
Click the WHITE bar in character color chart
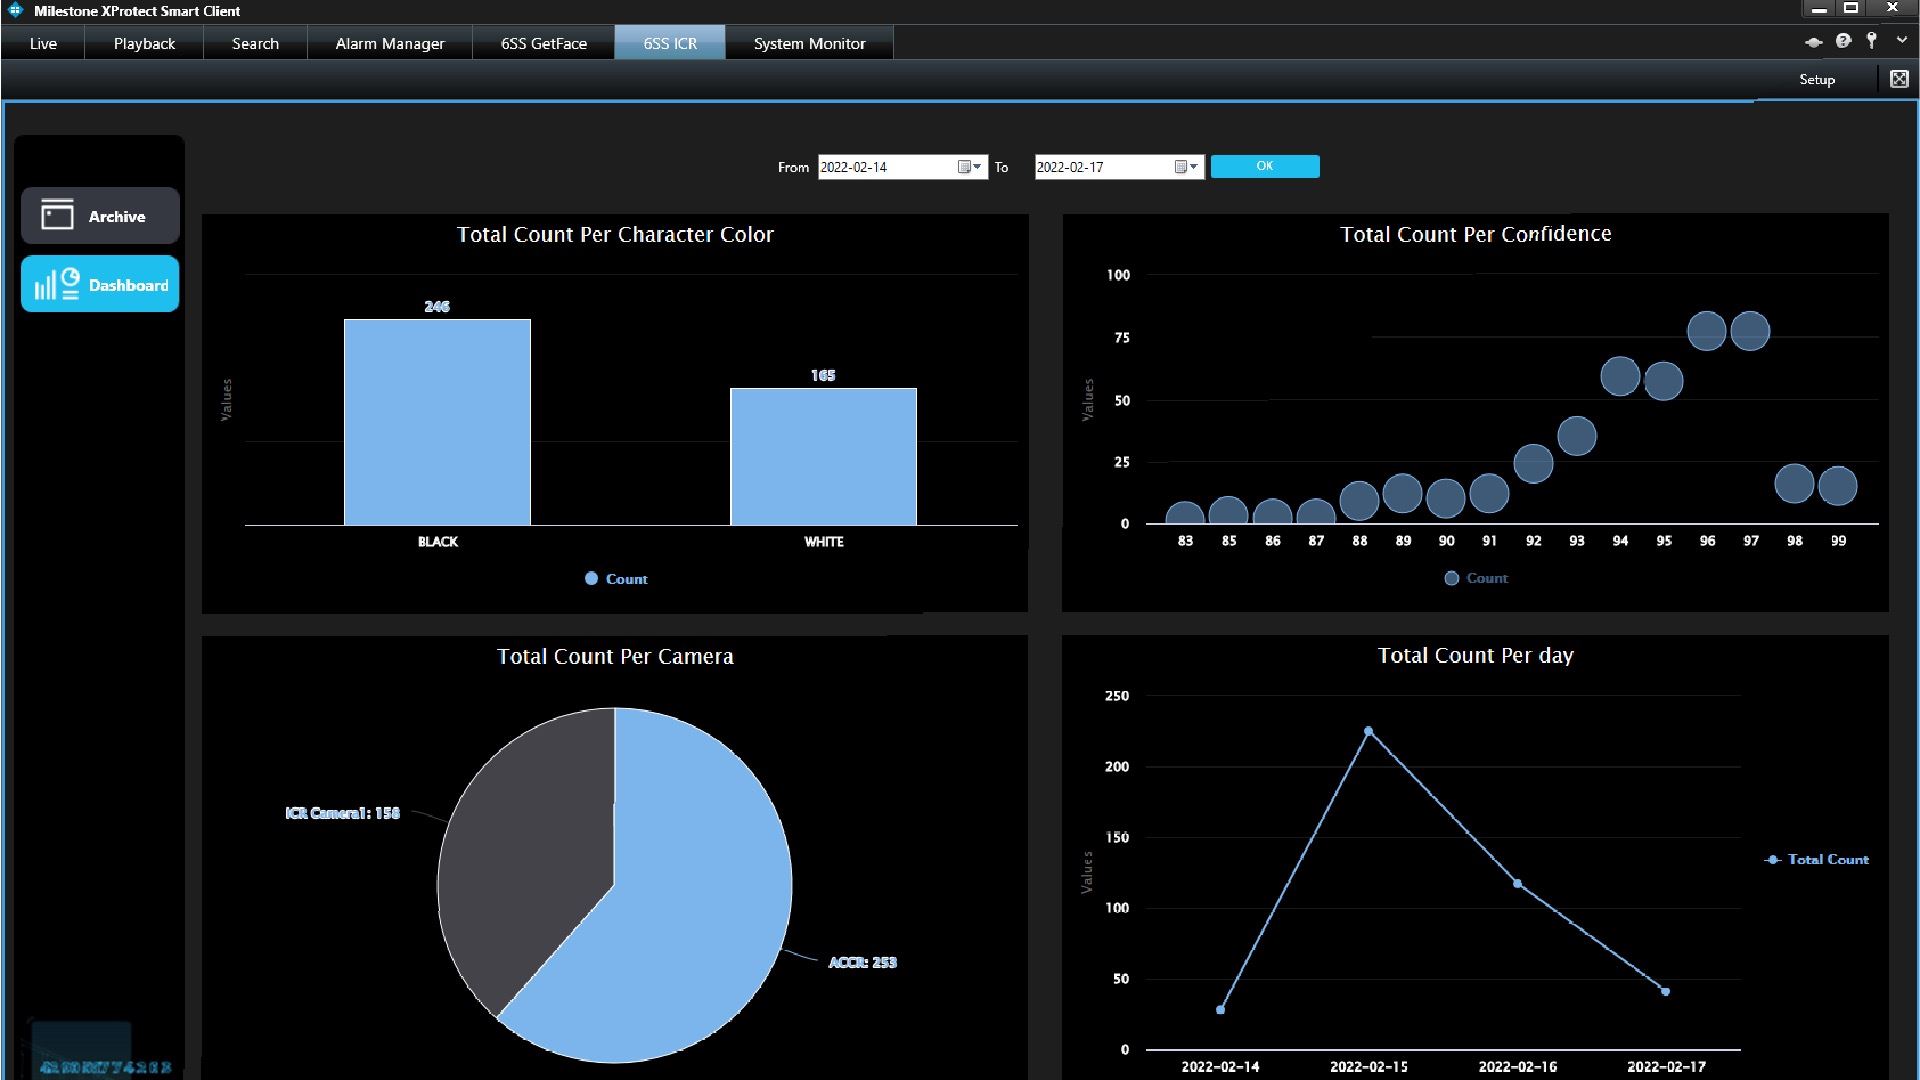(x=823, y=456)
